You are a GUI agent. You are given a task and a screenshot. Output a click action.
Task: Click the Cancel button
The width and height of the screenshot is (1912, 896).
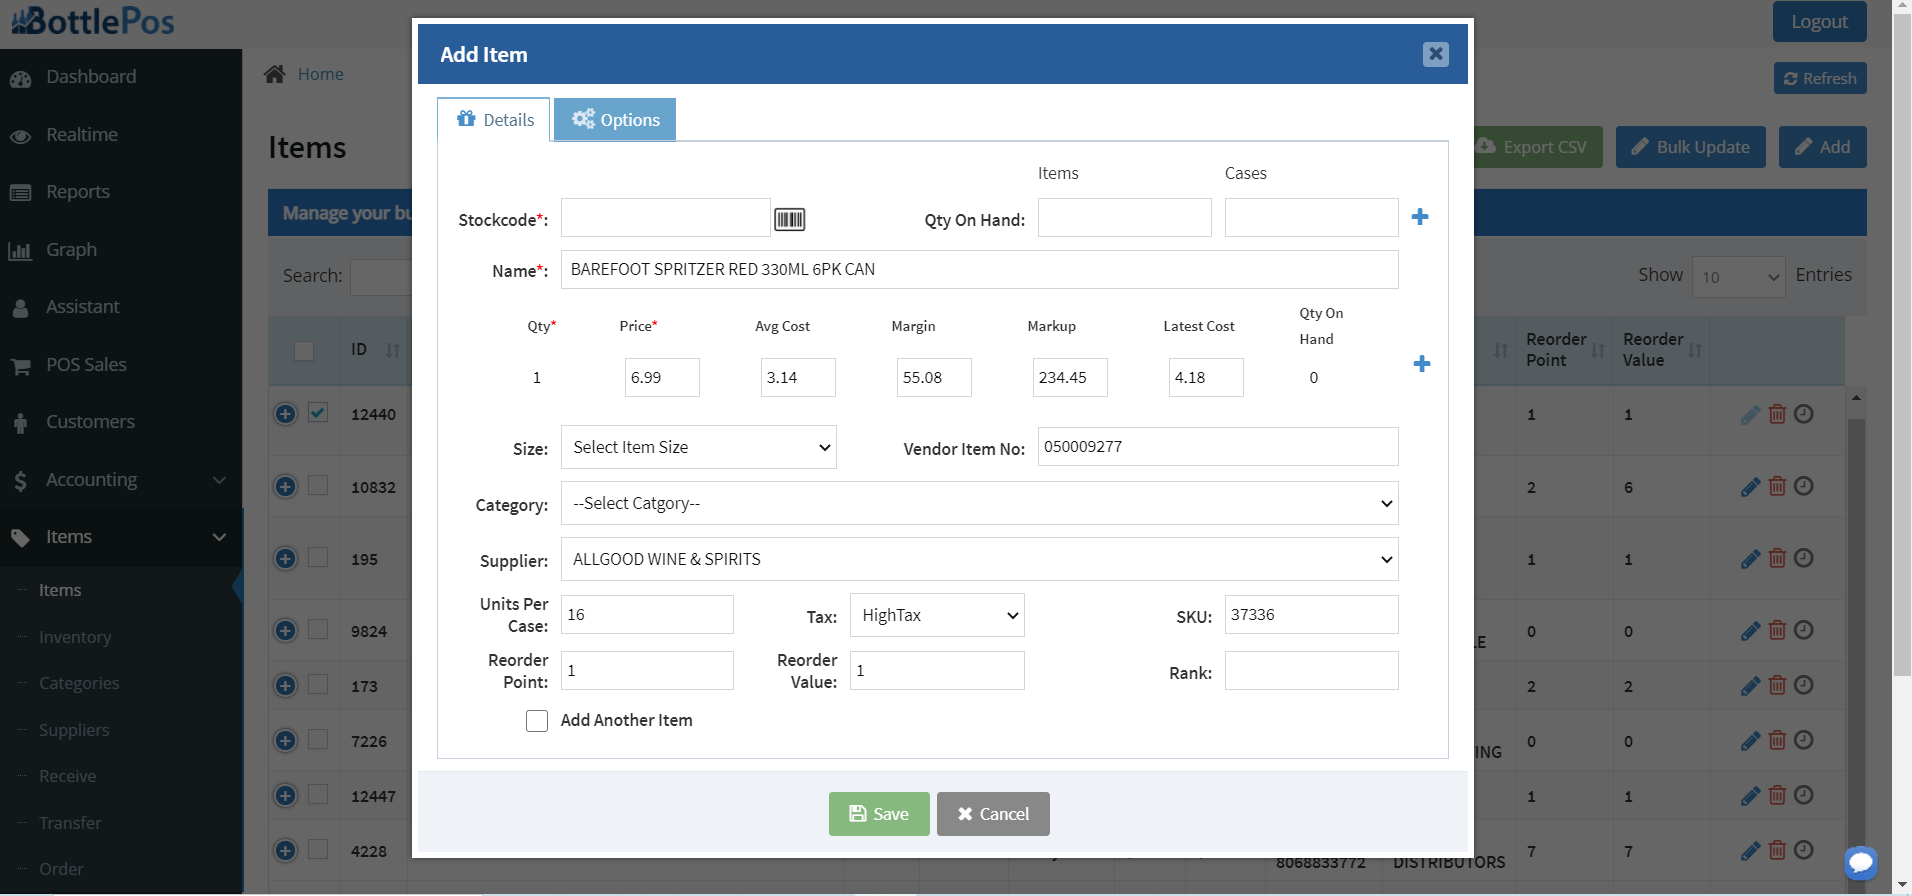tap(993, 814)
